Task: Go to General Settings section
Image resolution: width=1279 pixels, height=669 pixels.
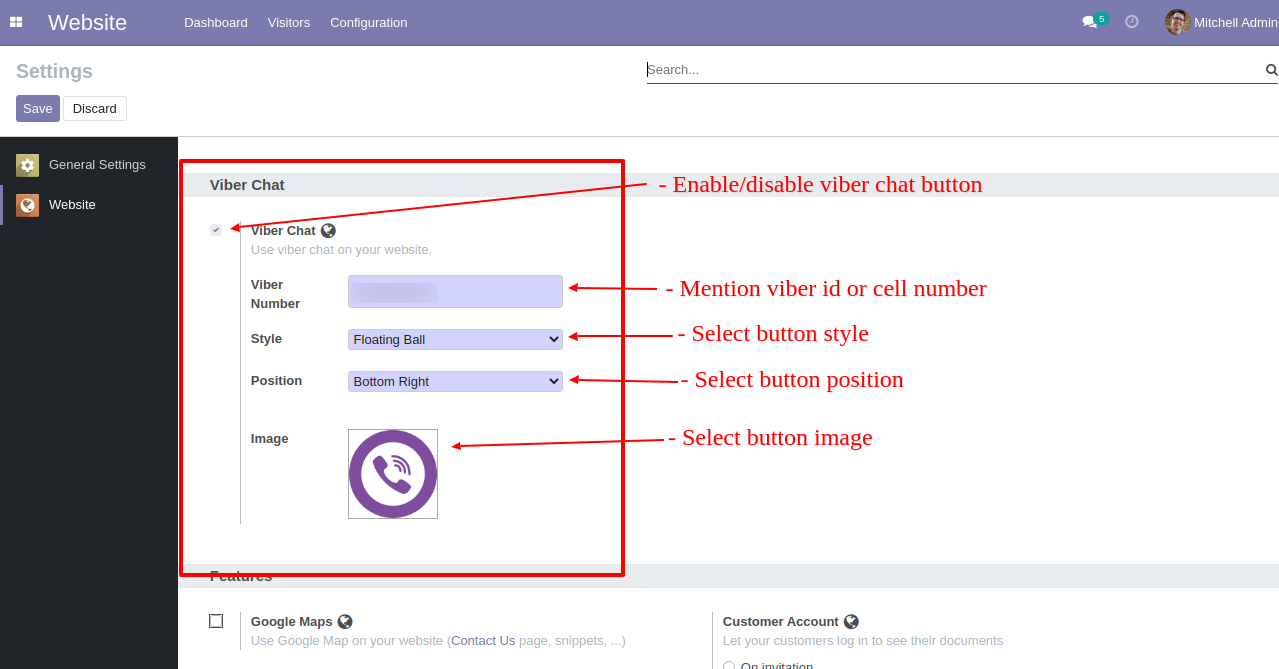Action: [x=89, y=165]
